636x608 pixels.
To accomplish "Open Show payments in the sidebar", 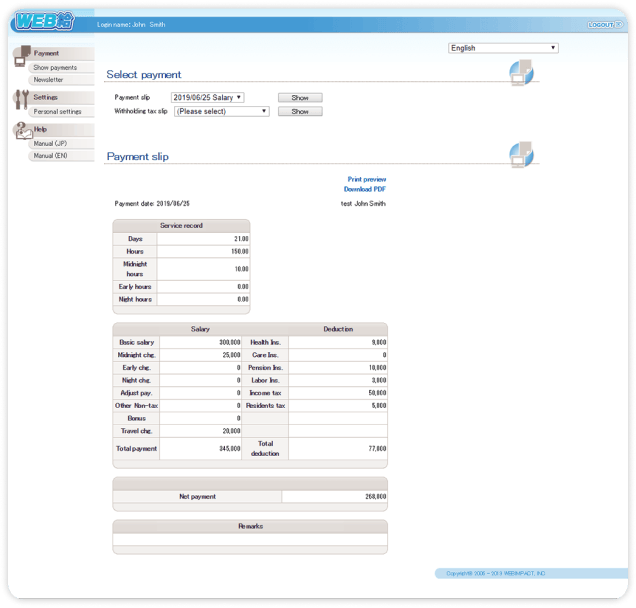I will 54,67.
